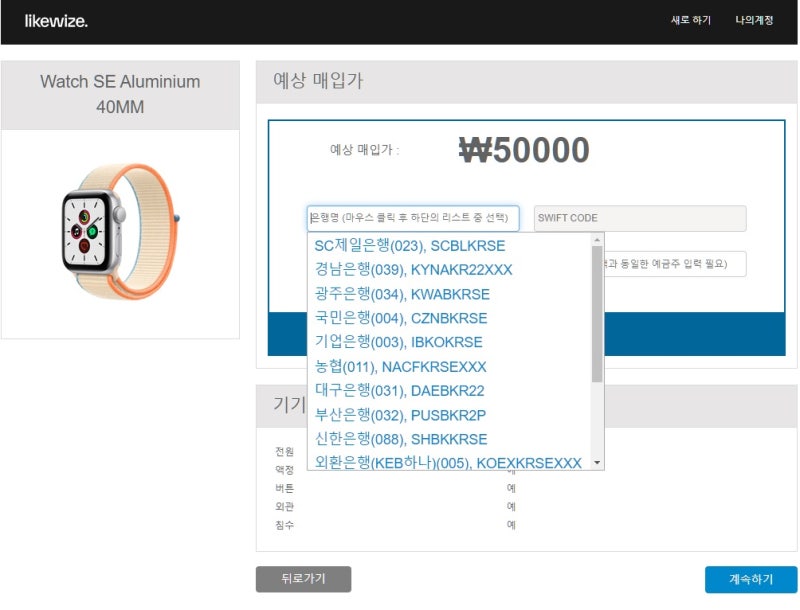This screenshot has height=610, width=800.
Task: Click the ₩50000 estimated price value
Action: [x=524, y=150]
